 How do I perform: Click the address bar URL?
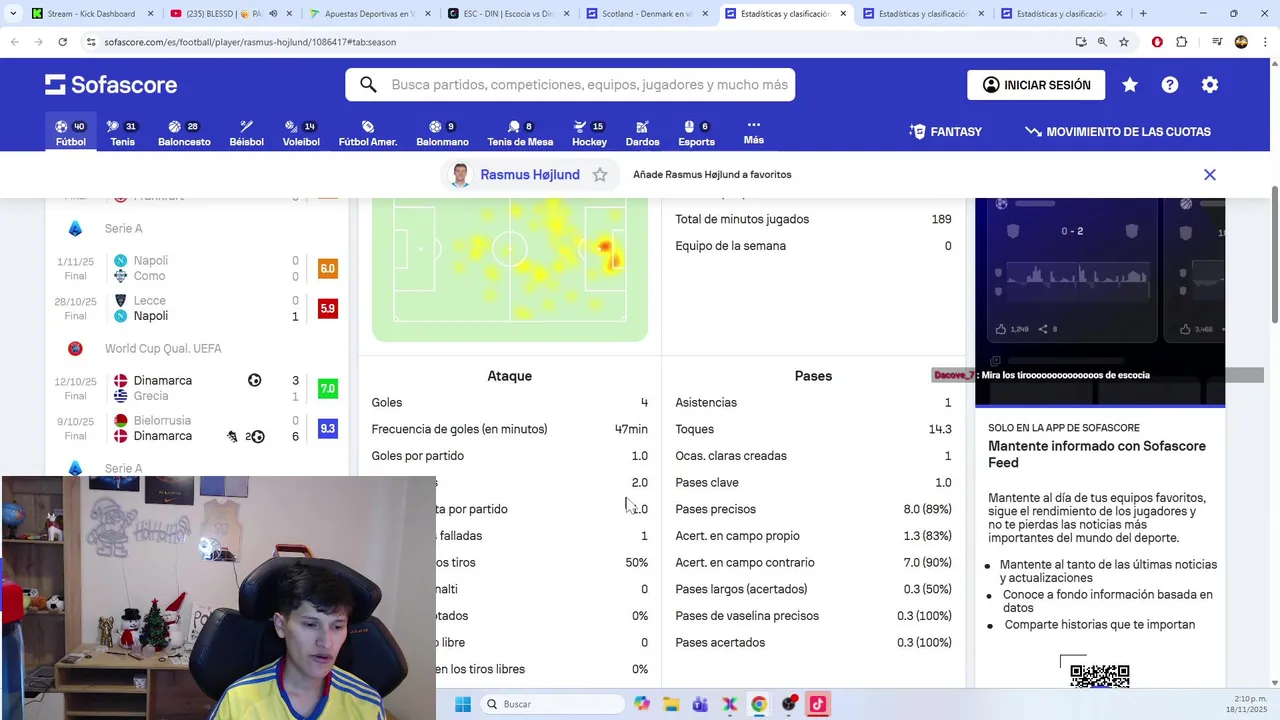(x=250, y=42)
